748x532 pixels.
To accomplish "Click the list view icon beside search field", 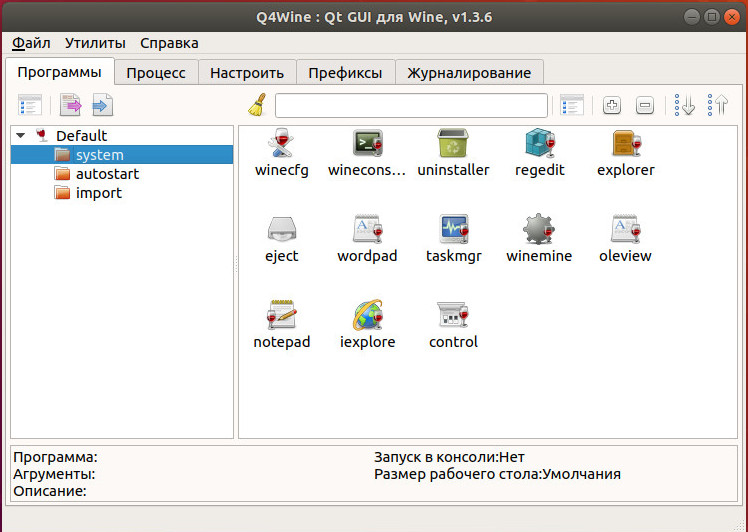I will point(571,105).
